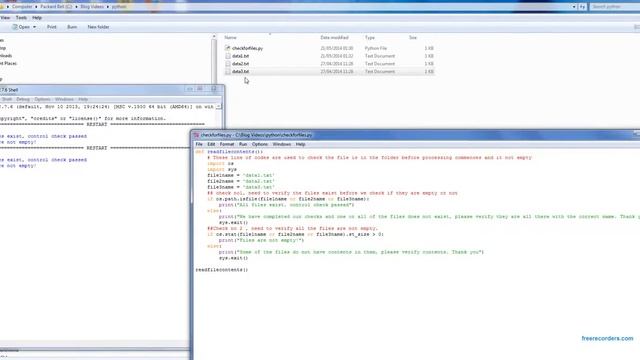This screenshot has width=640, height=360.
Task: Maximize the Python Shell window
Action: pyautogui.click(x=200, y=89)
